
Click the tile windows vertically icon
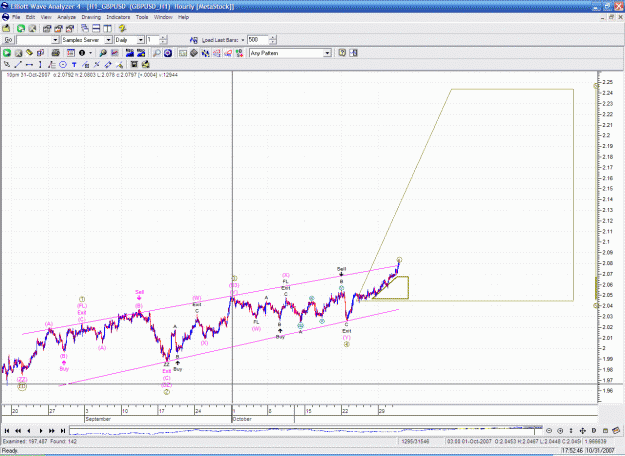(x=107, y=28)
